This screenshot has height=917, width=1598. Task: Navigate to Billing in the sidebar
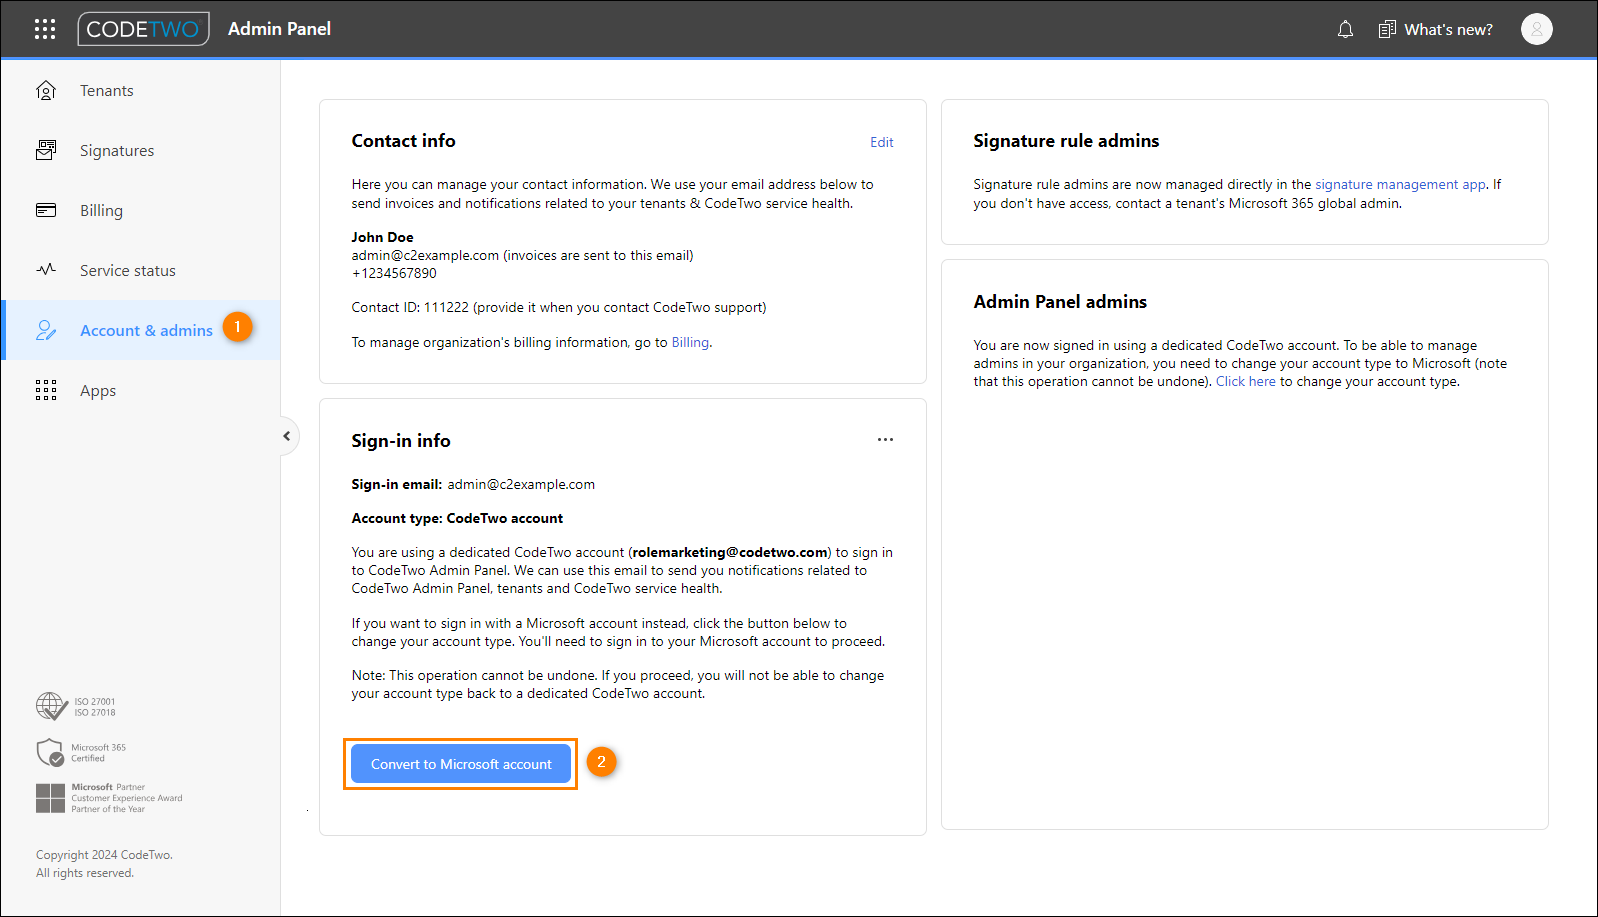click(x=141, y=210)
